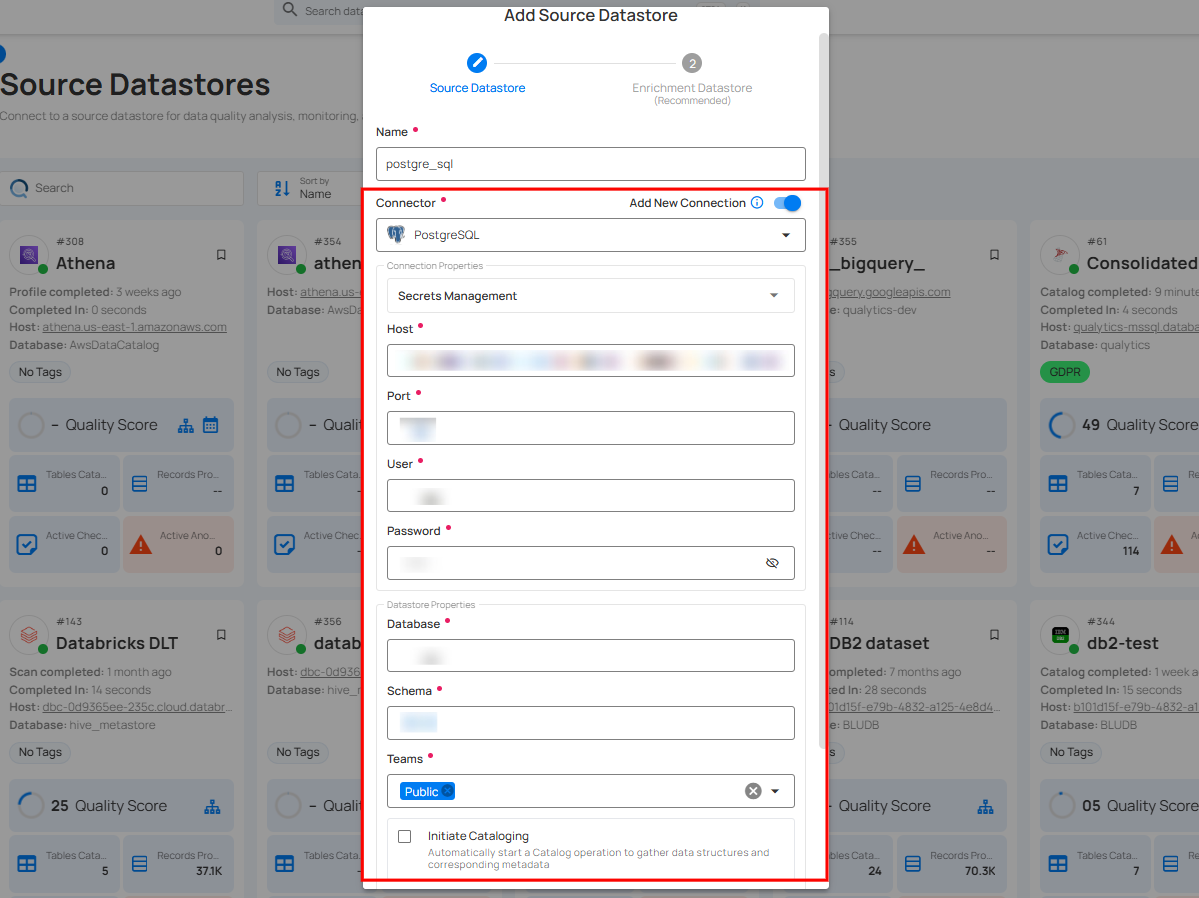Viewport: 1199px width, 898px height.
Task: Click the search magnifier icon
Action: (20, 187)
